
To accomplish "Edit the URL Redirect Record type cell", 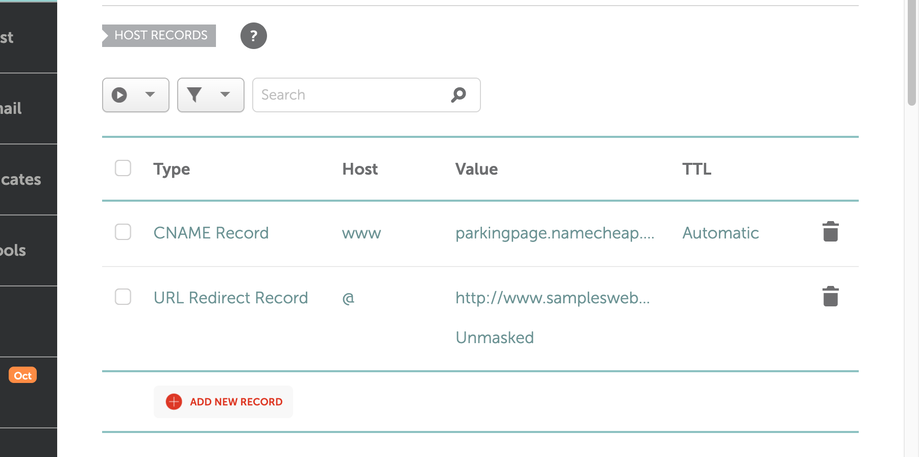I will click(x=230, y=298).
